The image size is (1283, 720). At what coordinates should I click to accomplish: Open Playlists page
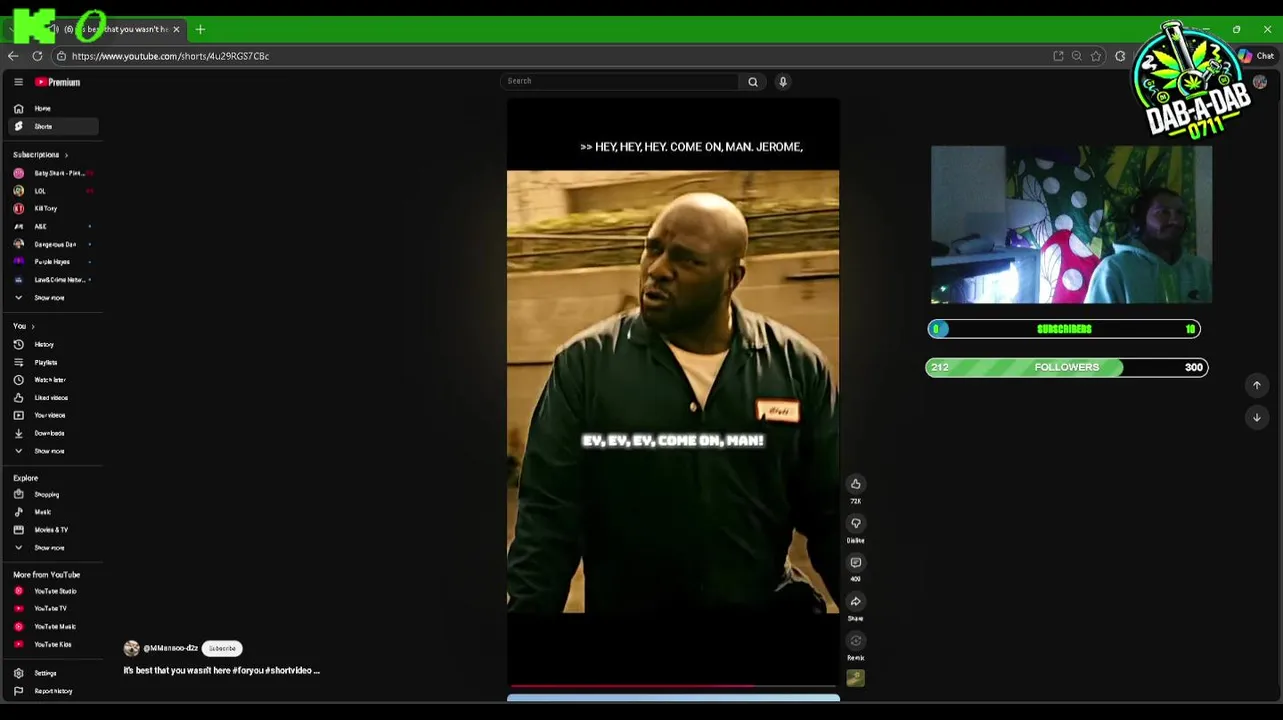pyautogui.click(x=53, y=362)
